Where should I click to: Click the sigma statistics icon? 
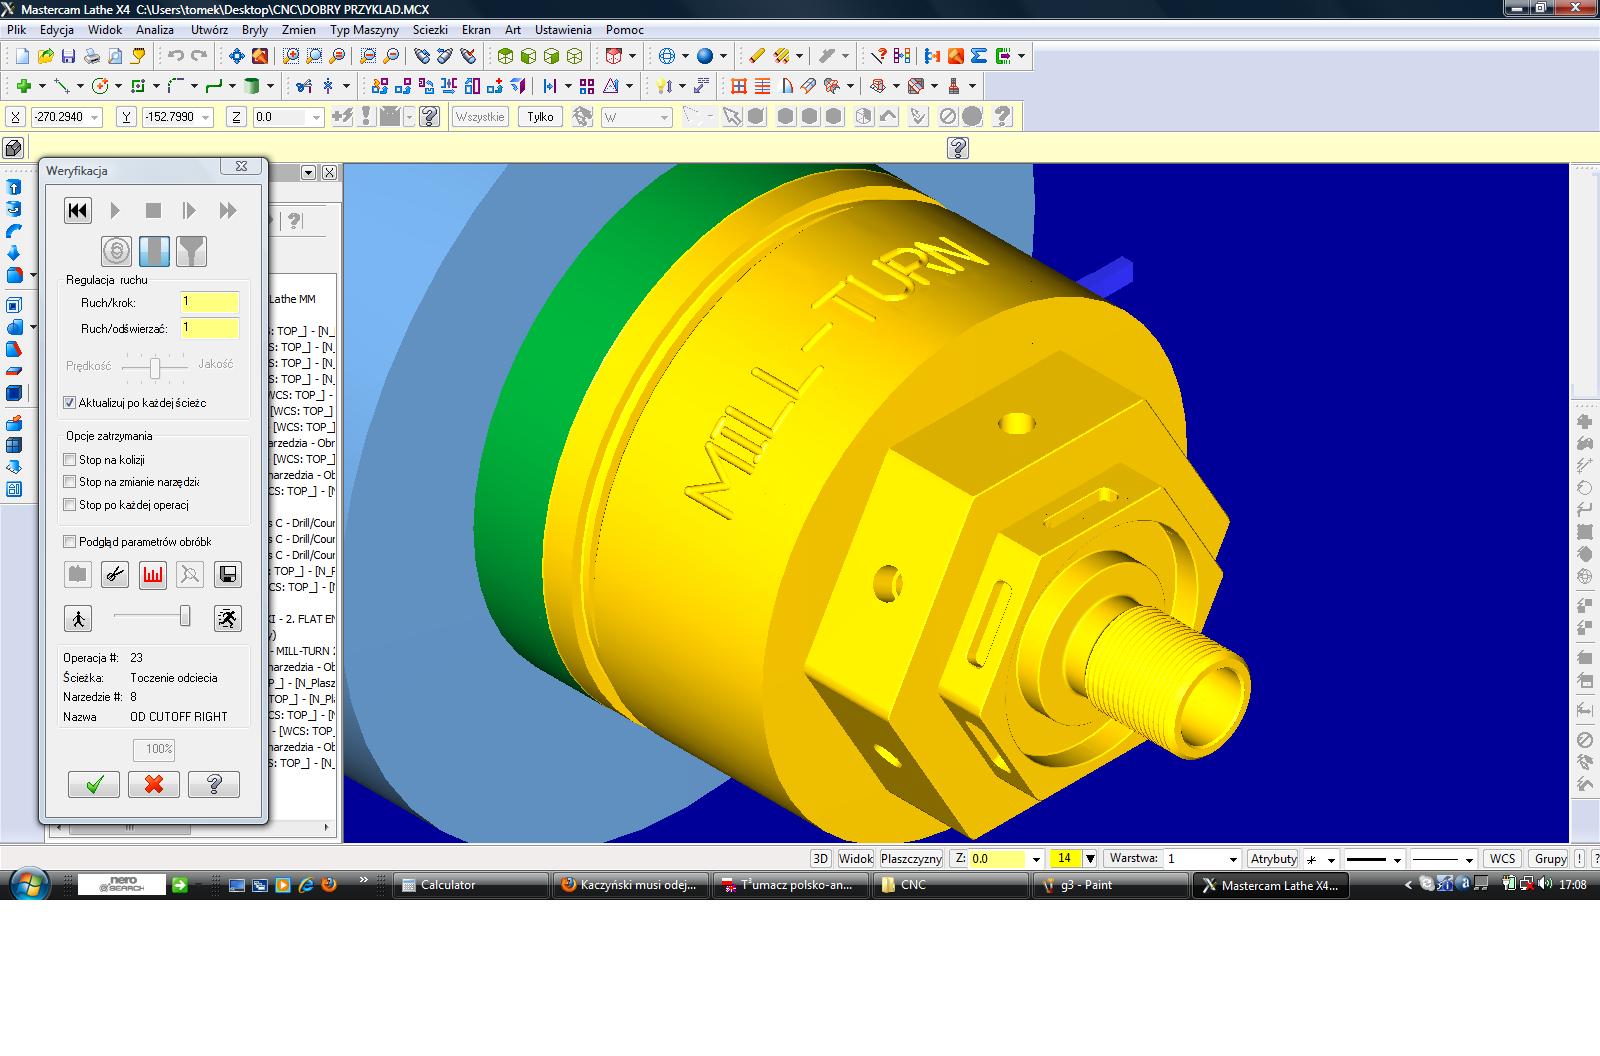point(979,57)
